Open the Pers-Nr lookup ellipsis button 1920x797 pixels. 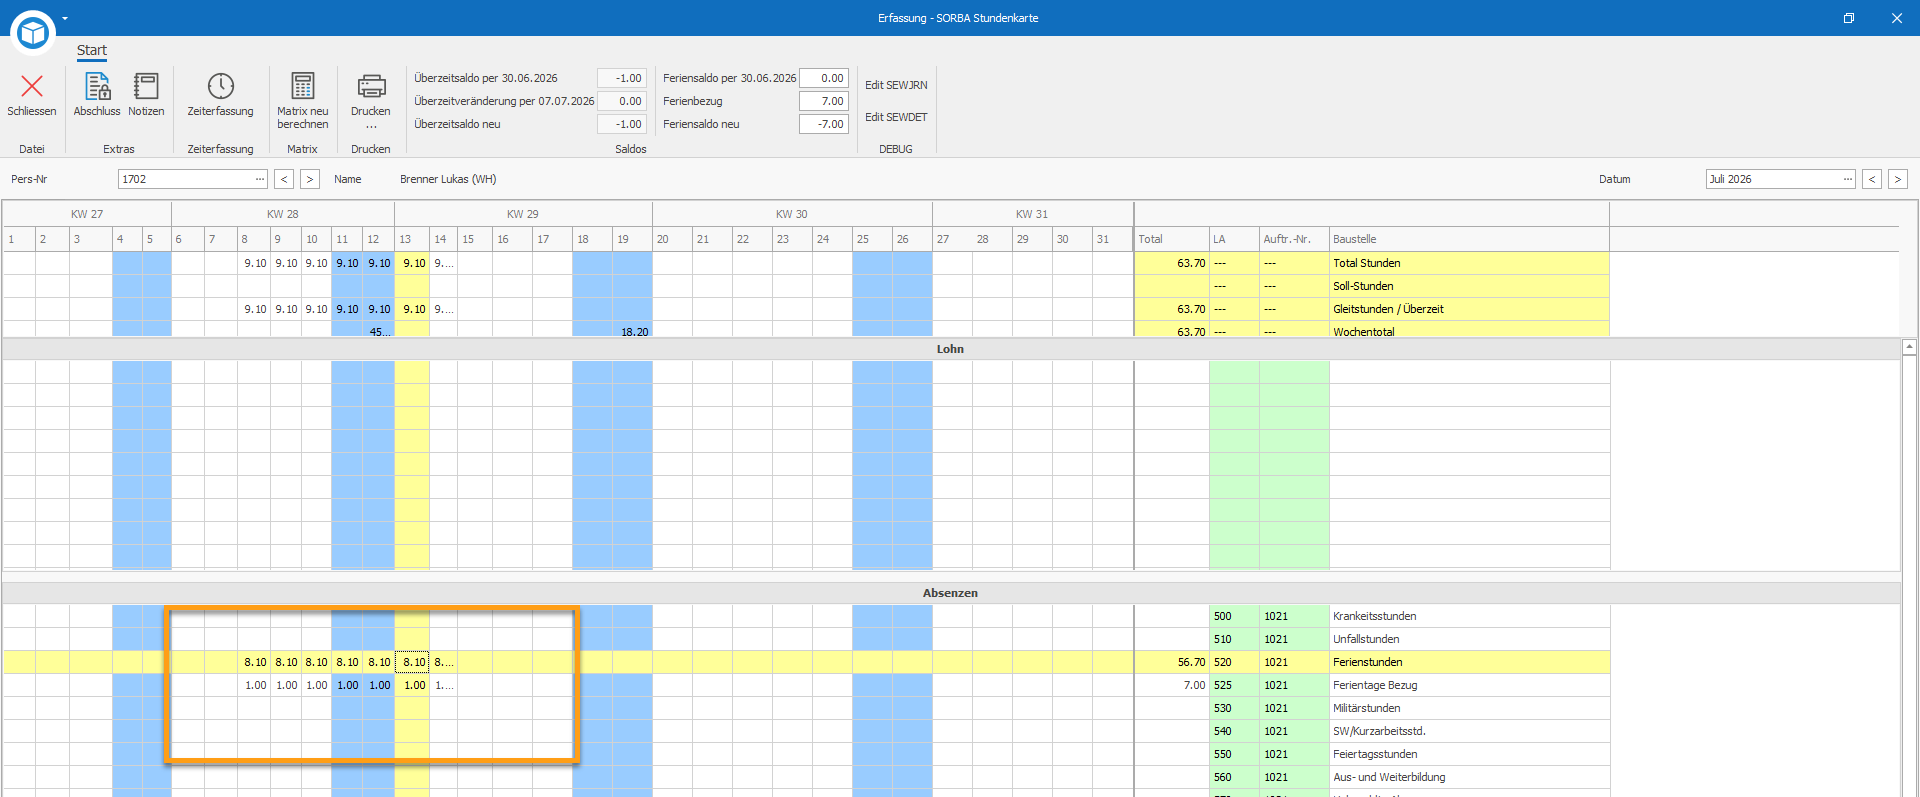tap(260, 179)
